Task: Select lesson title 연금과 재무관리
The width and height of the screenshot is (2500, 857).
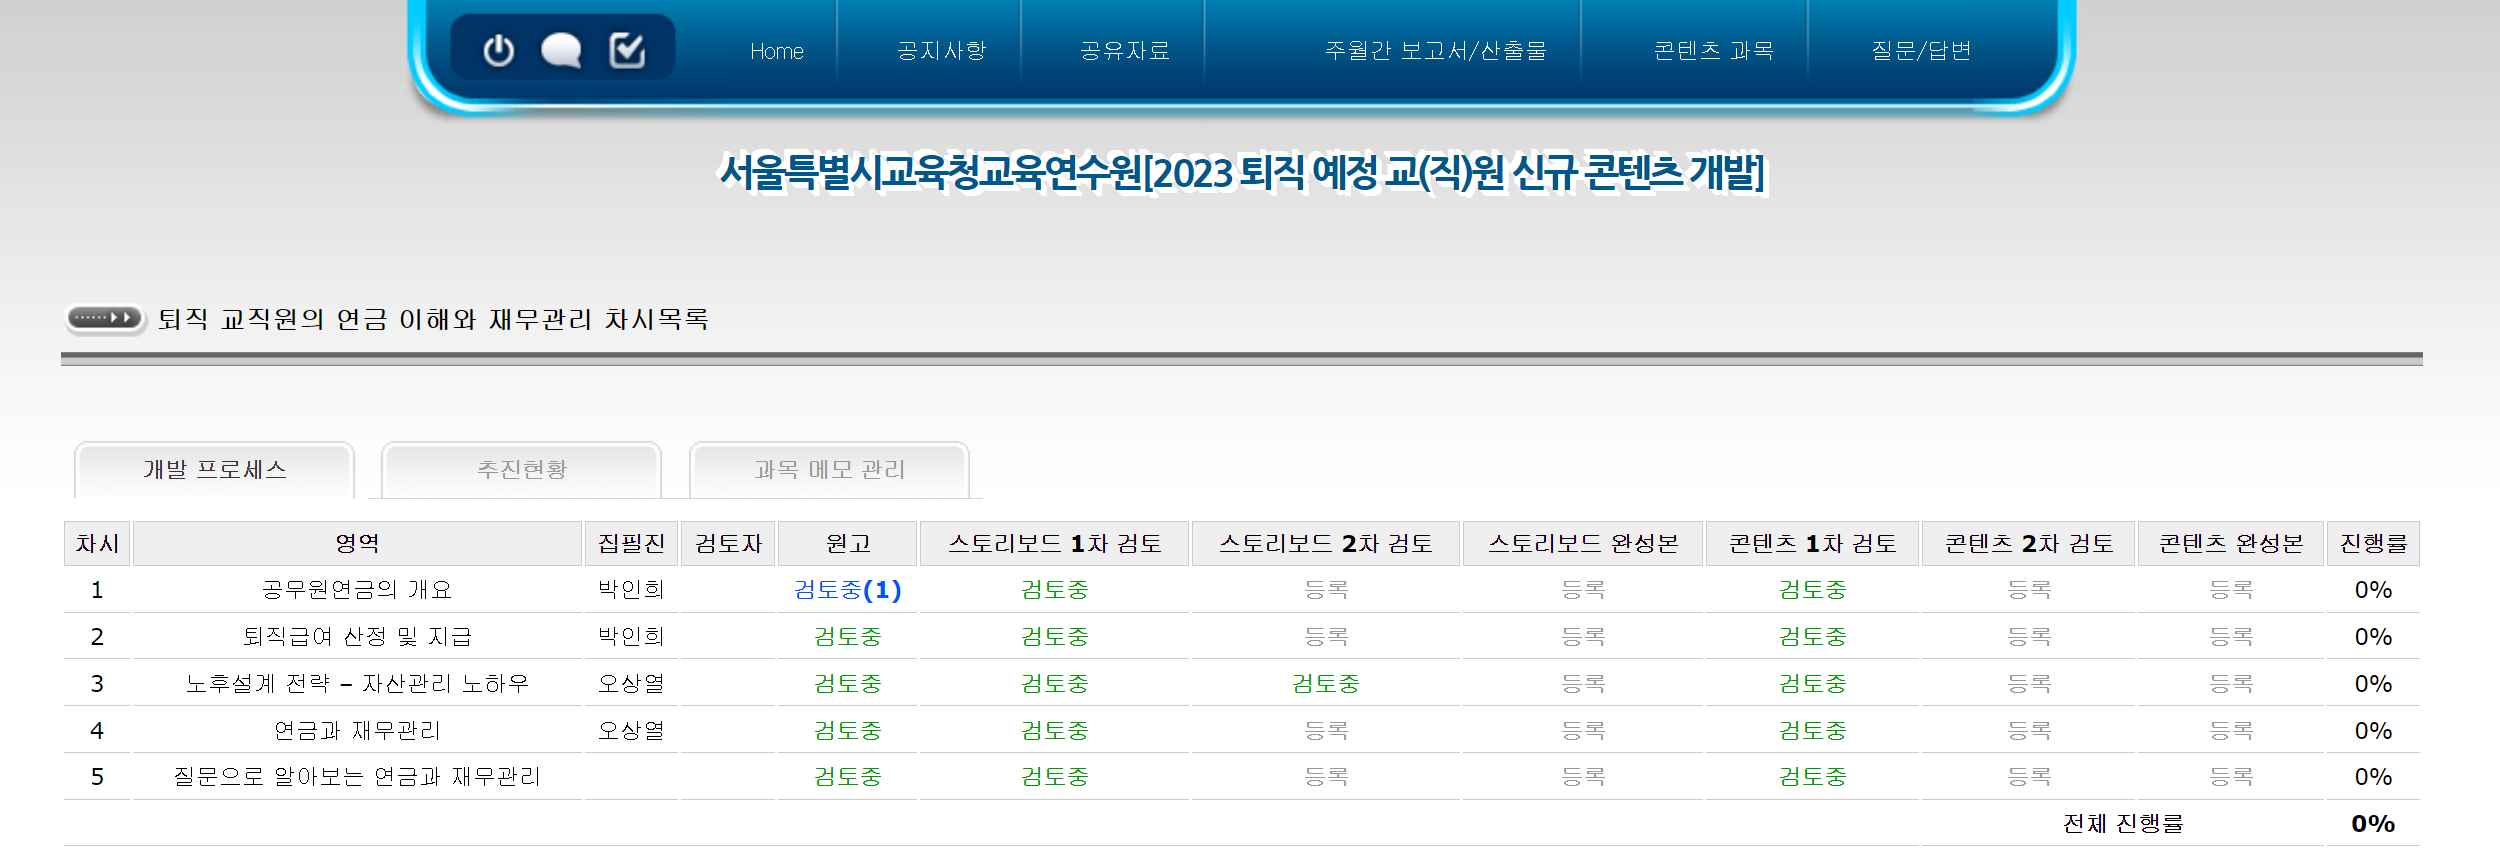Action: tap(357, 731)
